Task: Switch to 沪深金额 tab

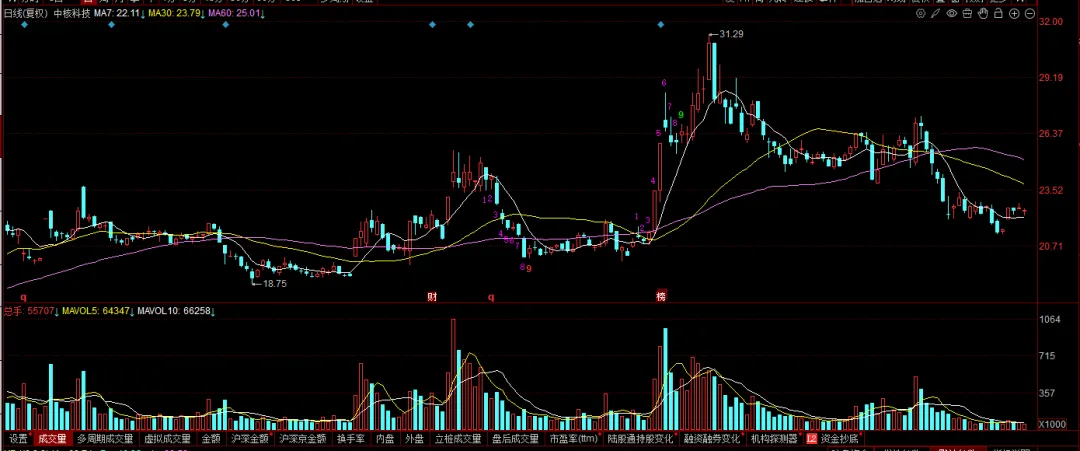Action: coord(250,438)
